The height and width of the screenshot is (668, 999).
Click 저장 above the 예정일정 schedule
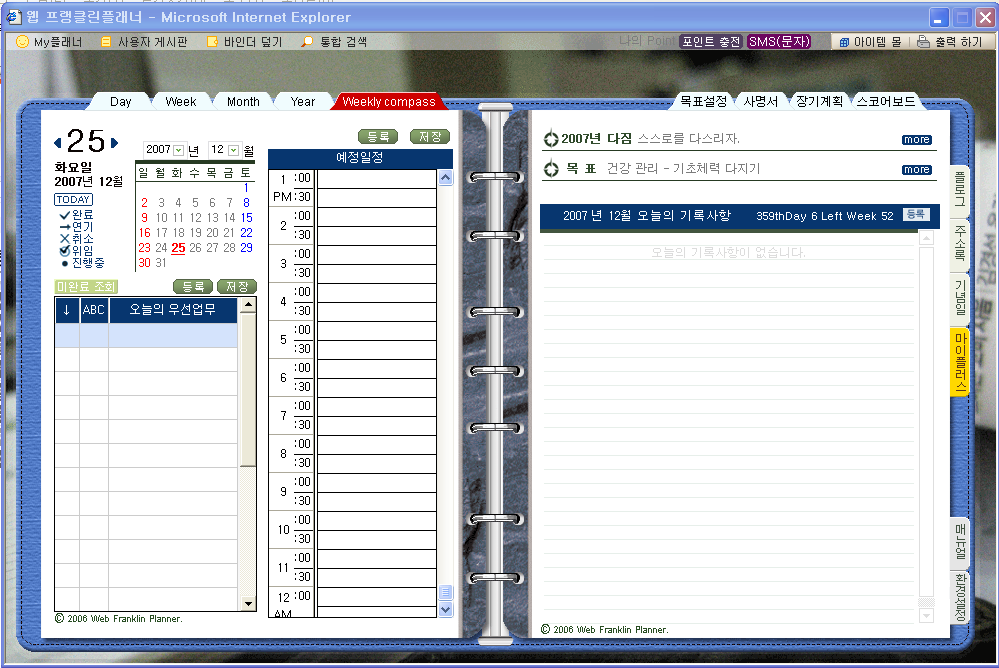click(430, 136)
